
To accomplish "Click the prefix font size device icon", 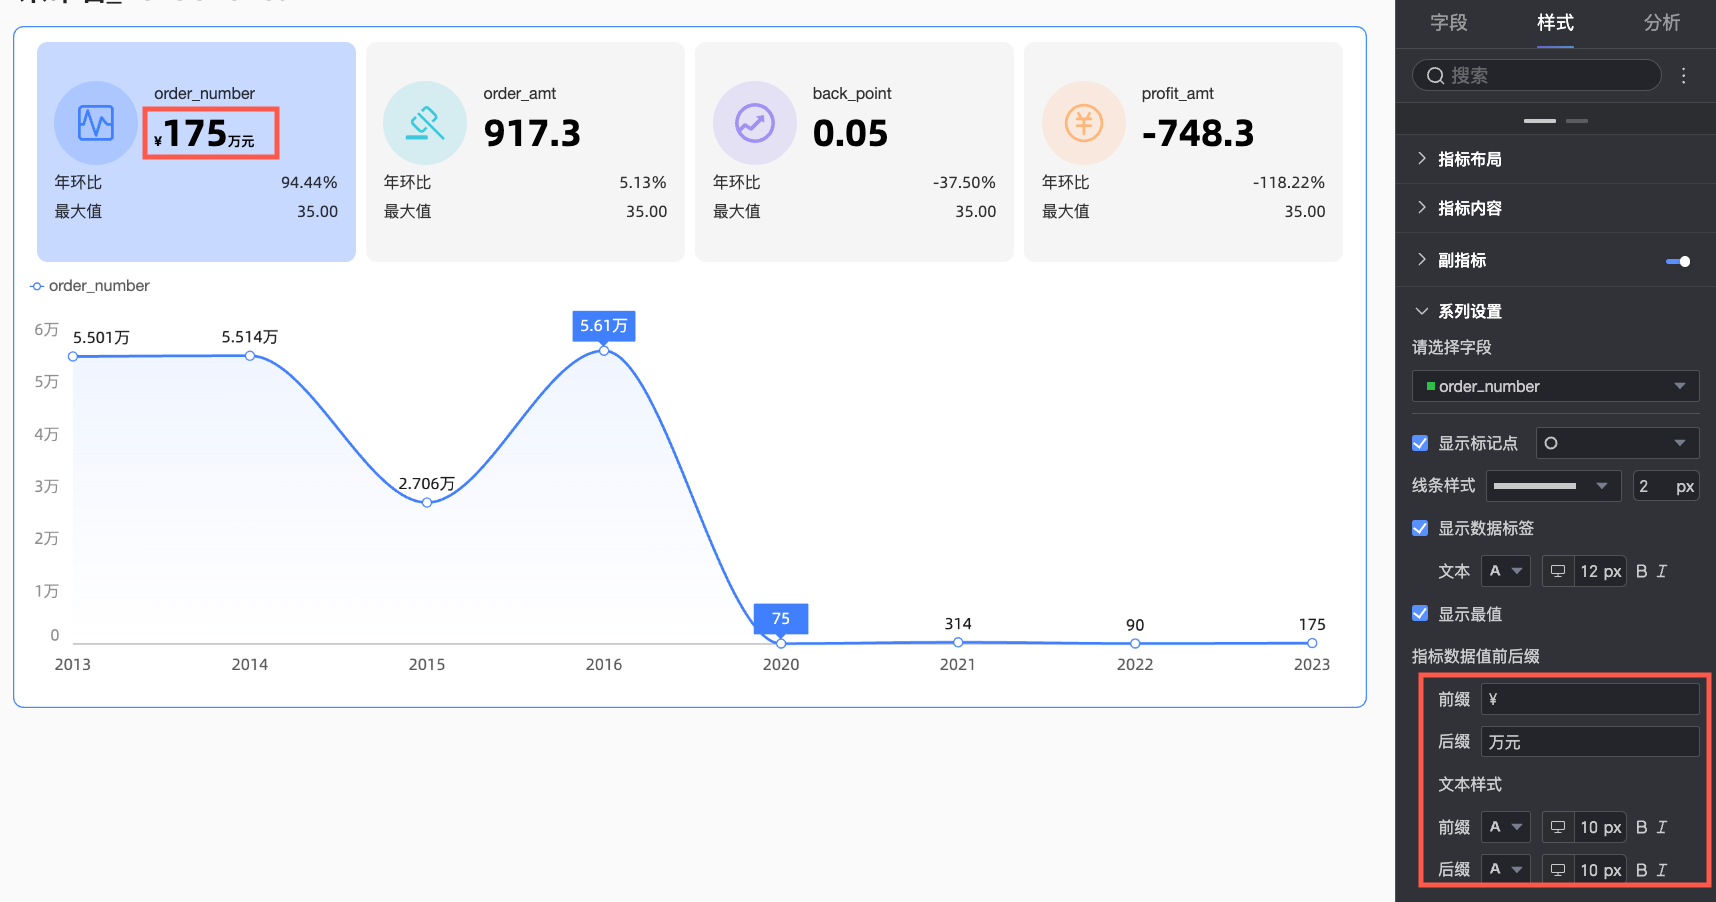I will (1558, 827).
